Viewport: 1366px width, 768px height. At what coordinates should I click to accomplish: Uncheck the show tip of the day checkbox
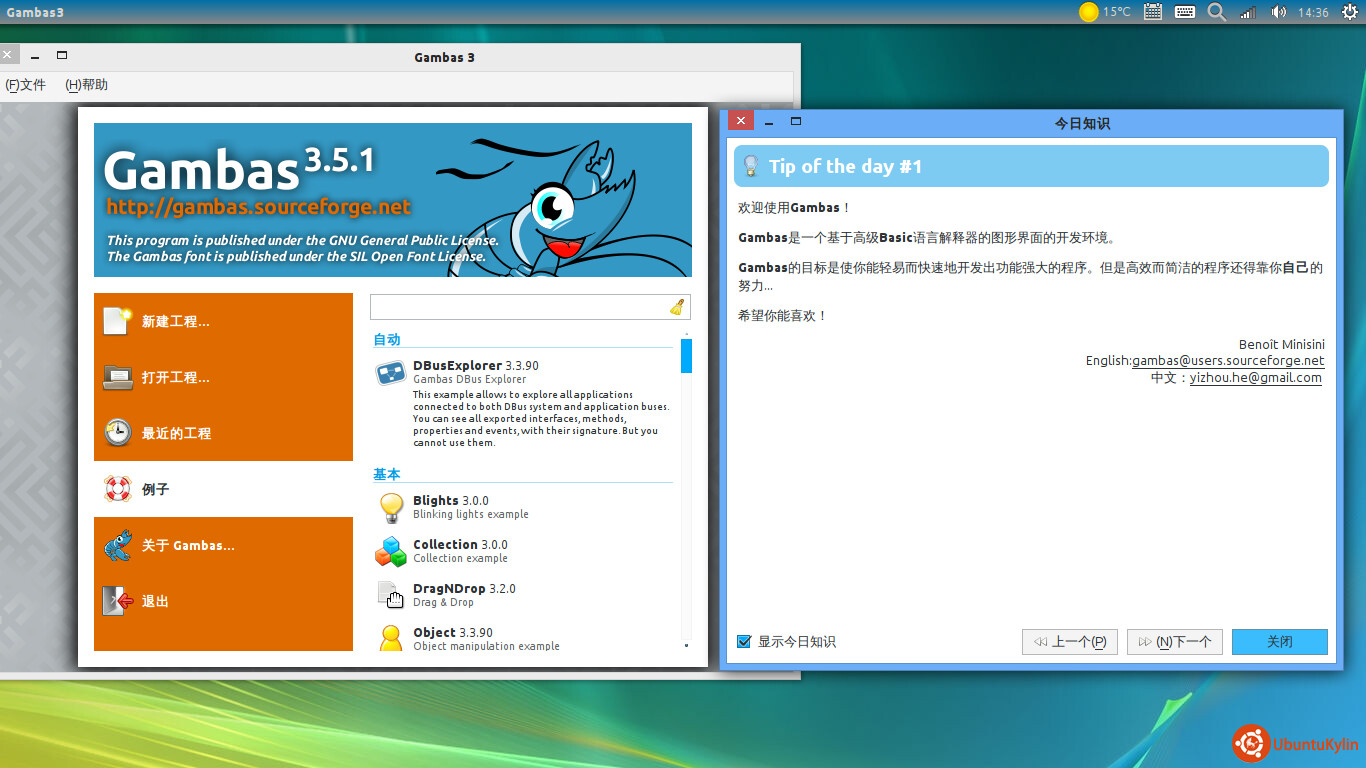(744, 642)
